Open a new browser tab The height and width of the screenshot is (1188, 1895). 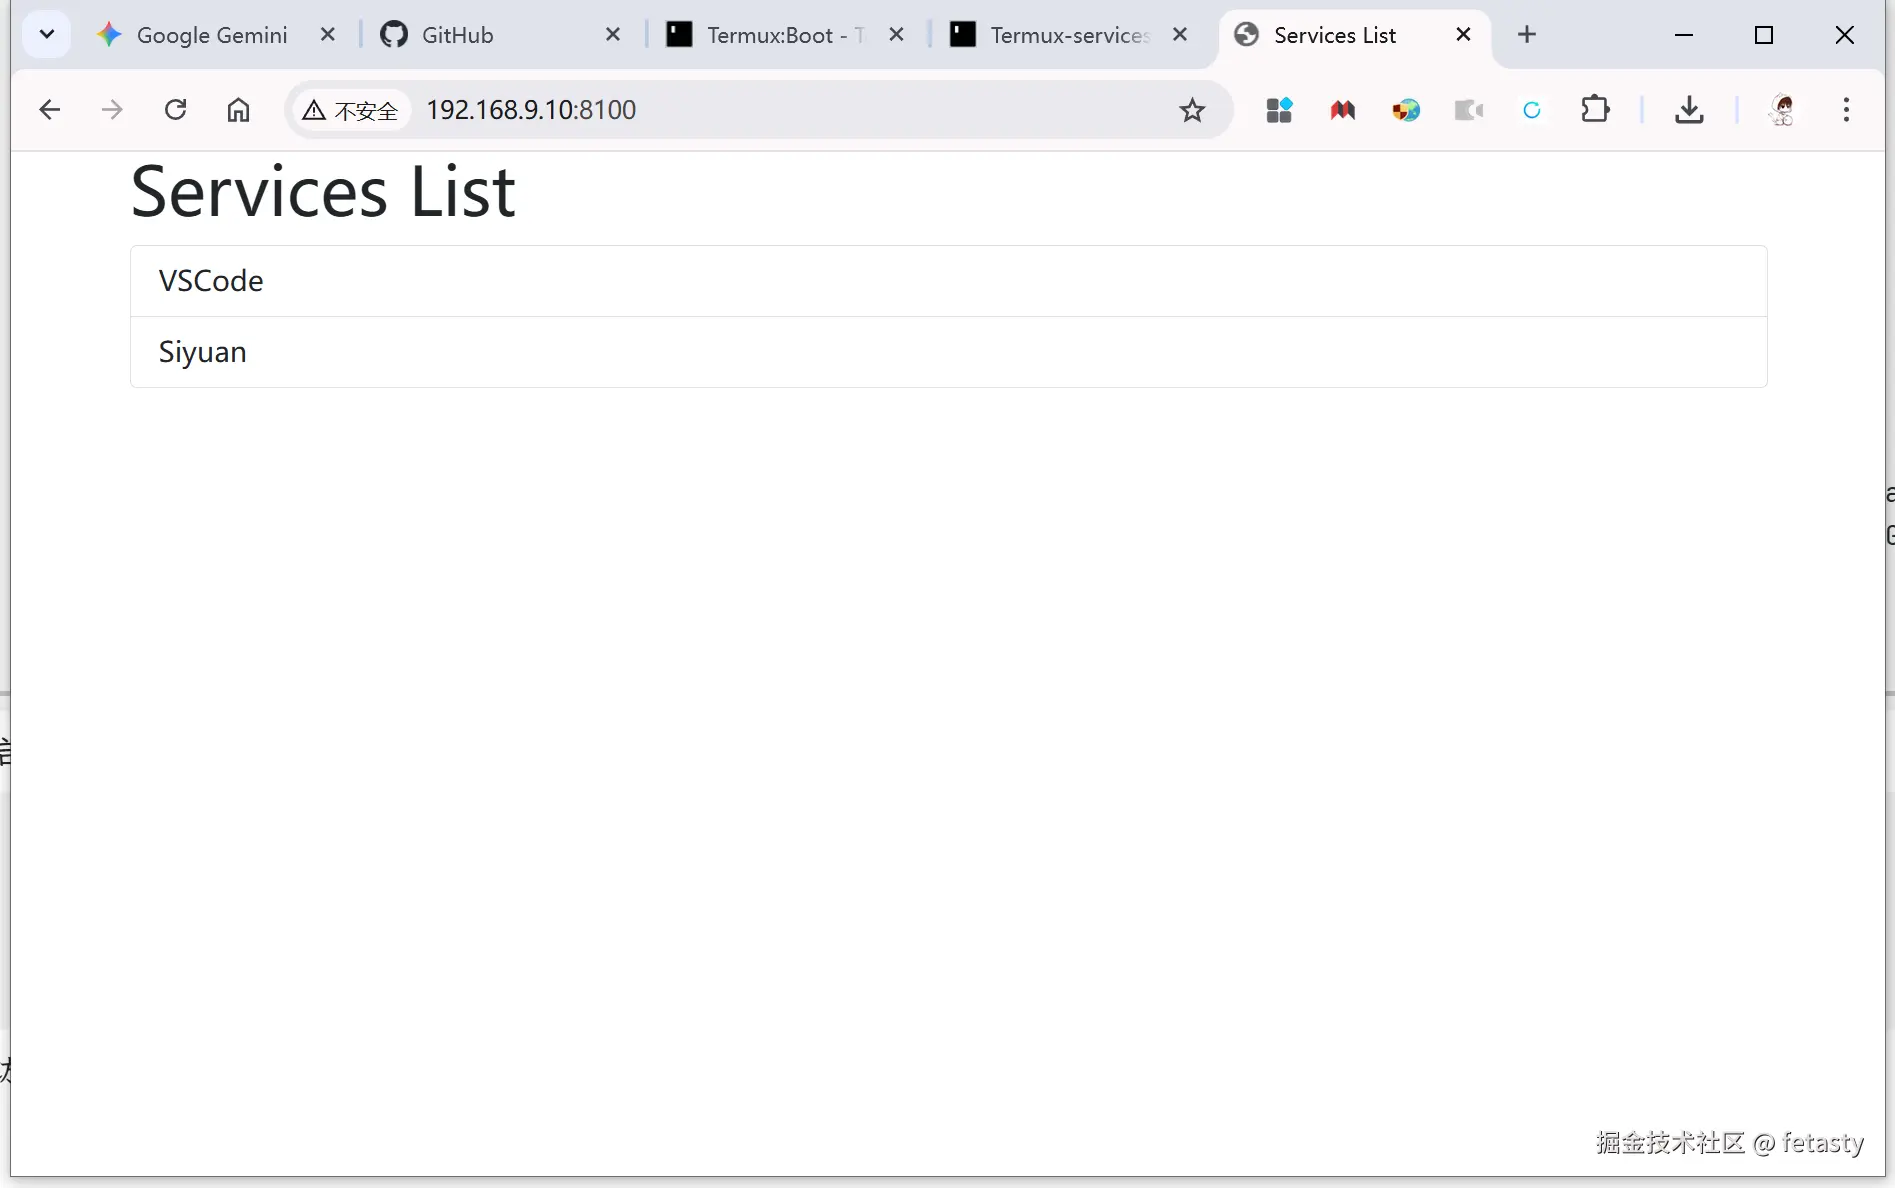pos(1527,35)
